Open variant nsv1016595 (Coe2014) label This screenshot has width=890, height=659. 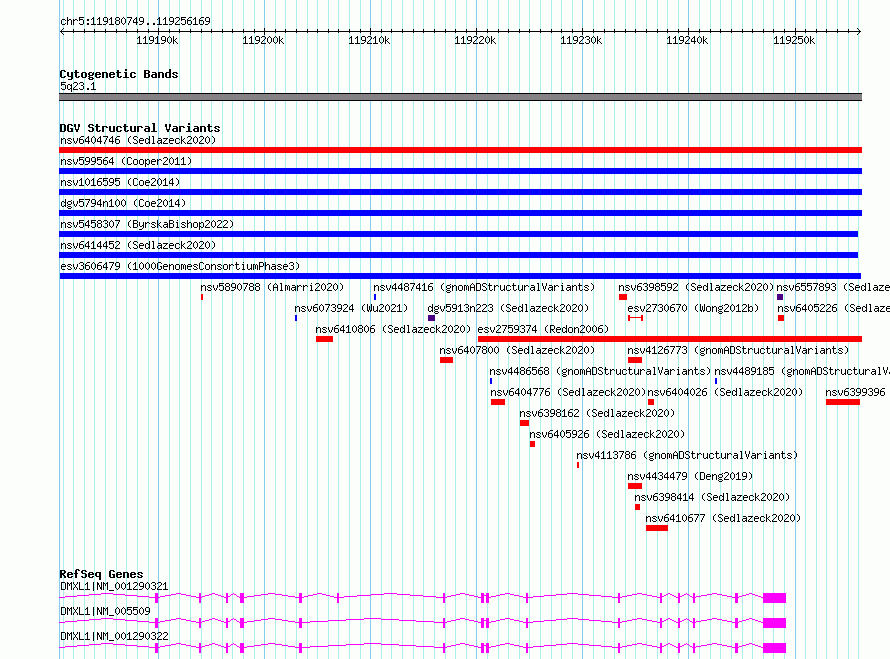[x=120, y=182]
